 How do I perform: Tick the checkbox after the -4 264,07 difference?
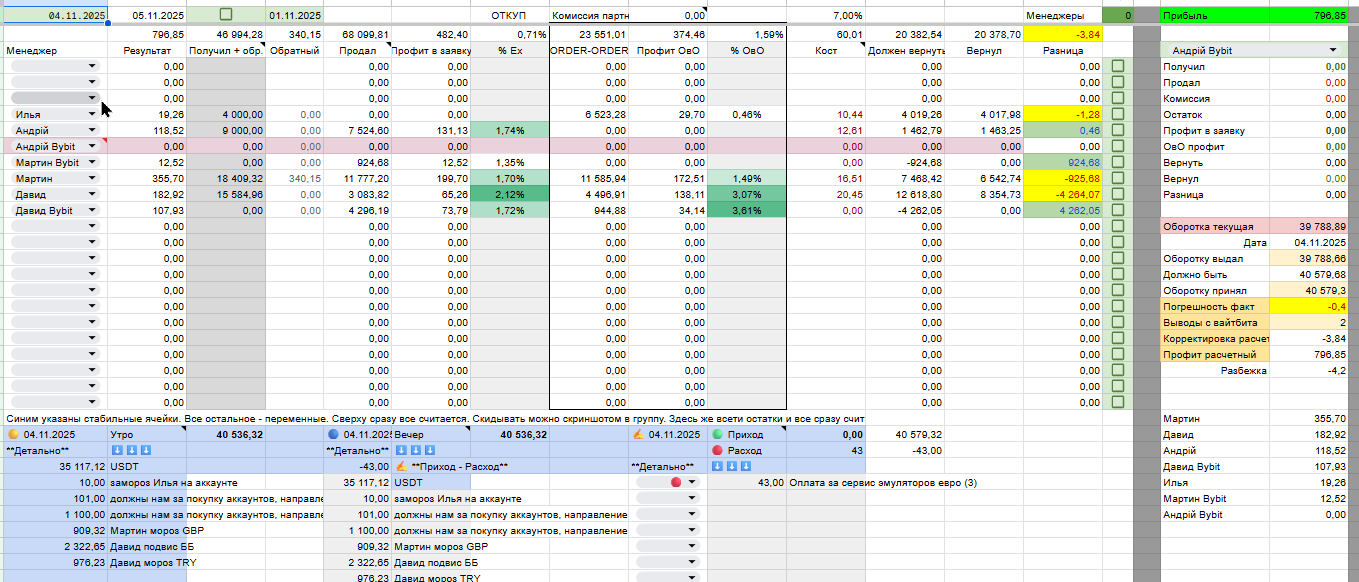(x=1117, y=195)
